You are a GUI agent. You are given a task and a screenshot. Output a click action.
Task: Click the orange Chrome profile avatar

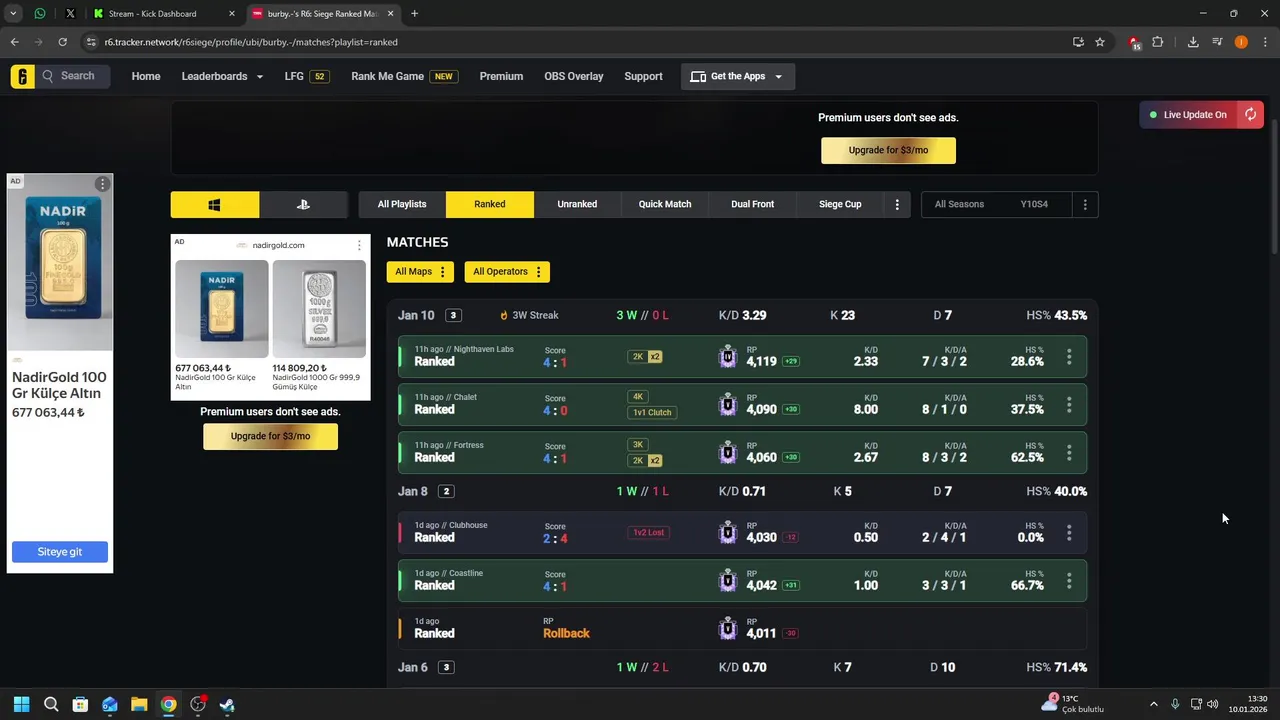(x=1241, y=42)
